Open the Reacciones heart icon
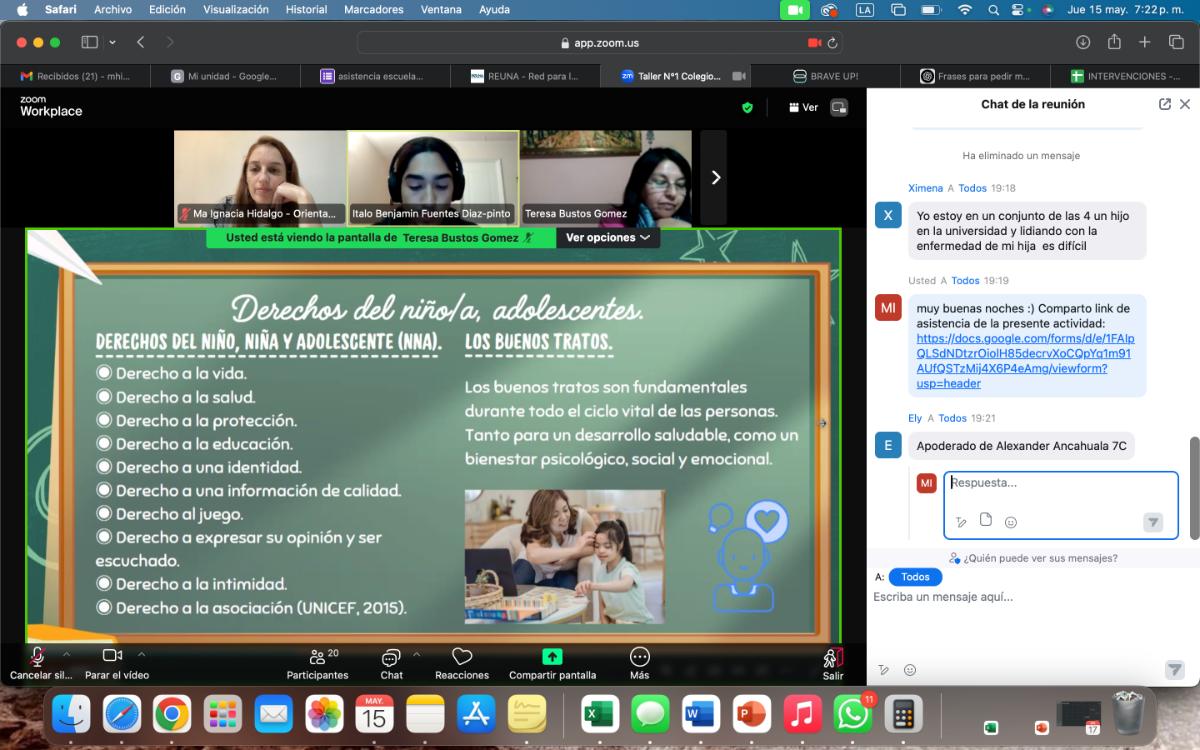1200x750 pixels. coord(461,657)
